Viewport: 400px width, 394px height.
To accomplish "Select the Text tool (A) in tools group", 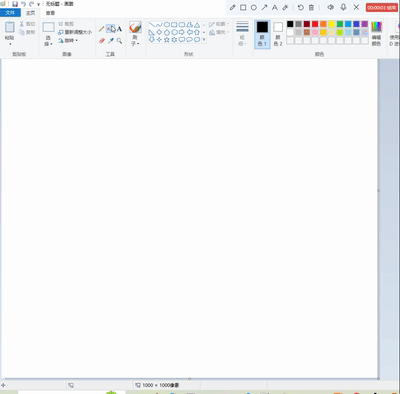I will point(119,29).
